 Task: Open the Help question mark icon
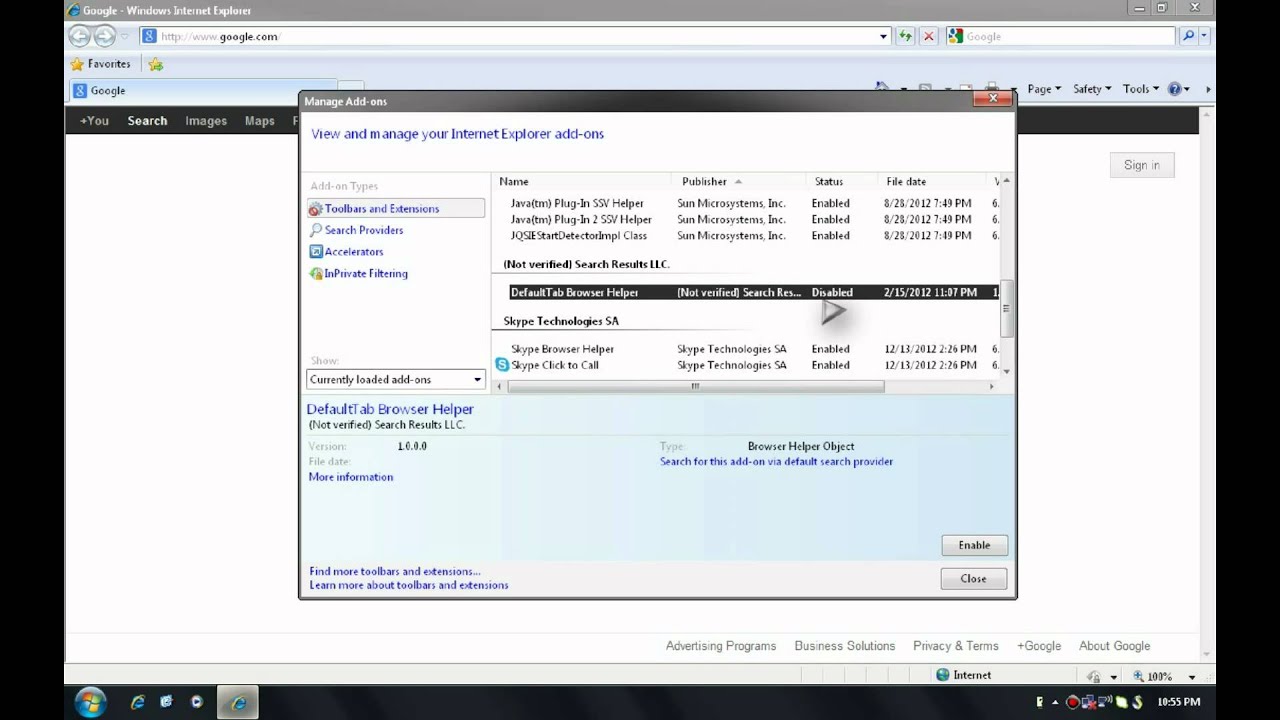1175,89
